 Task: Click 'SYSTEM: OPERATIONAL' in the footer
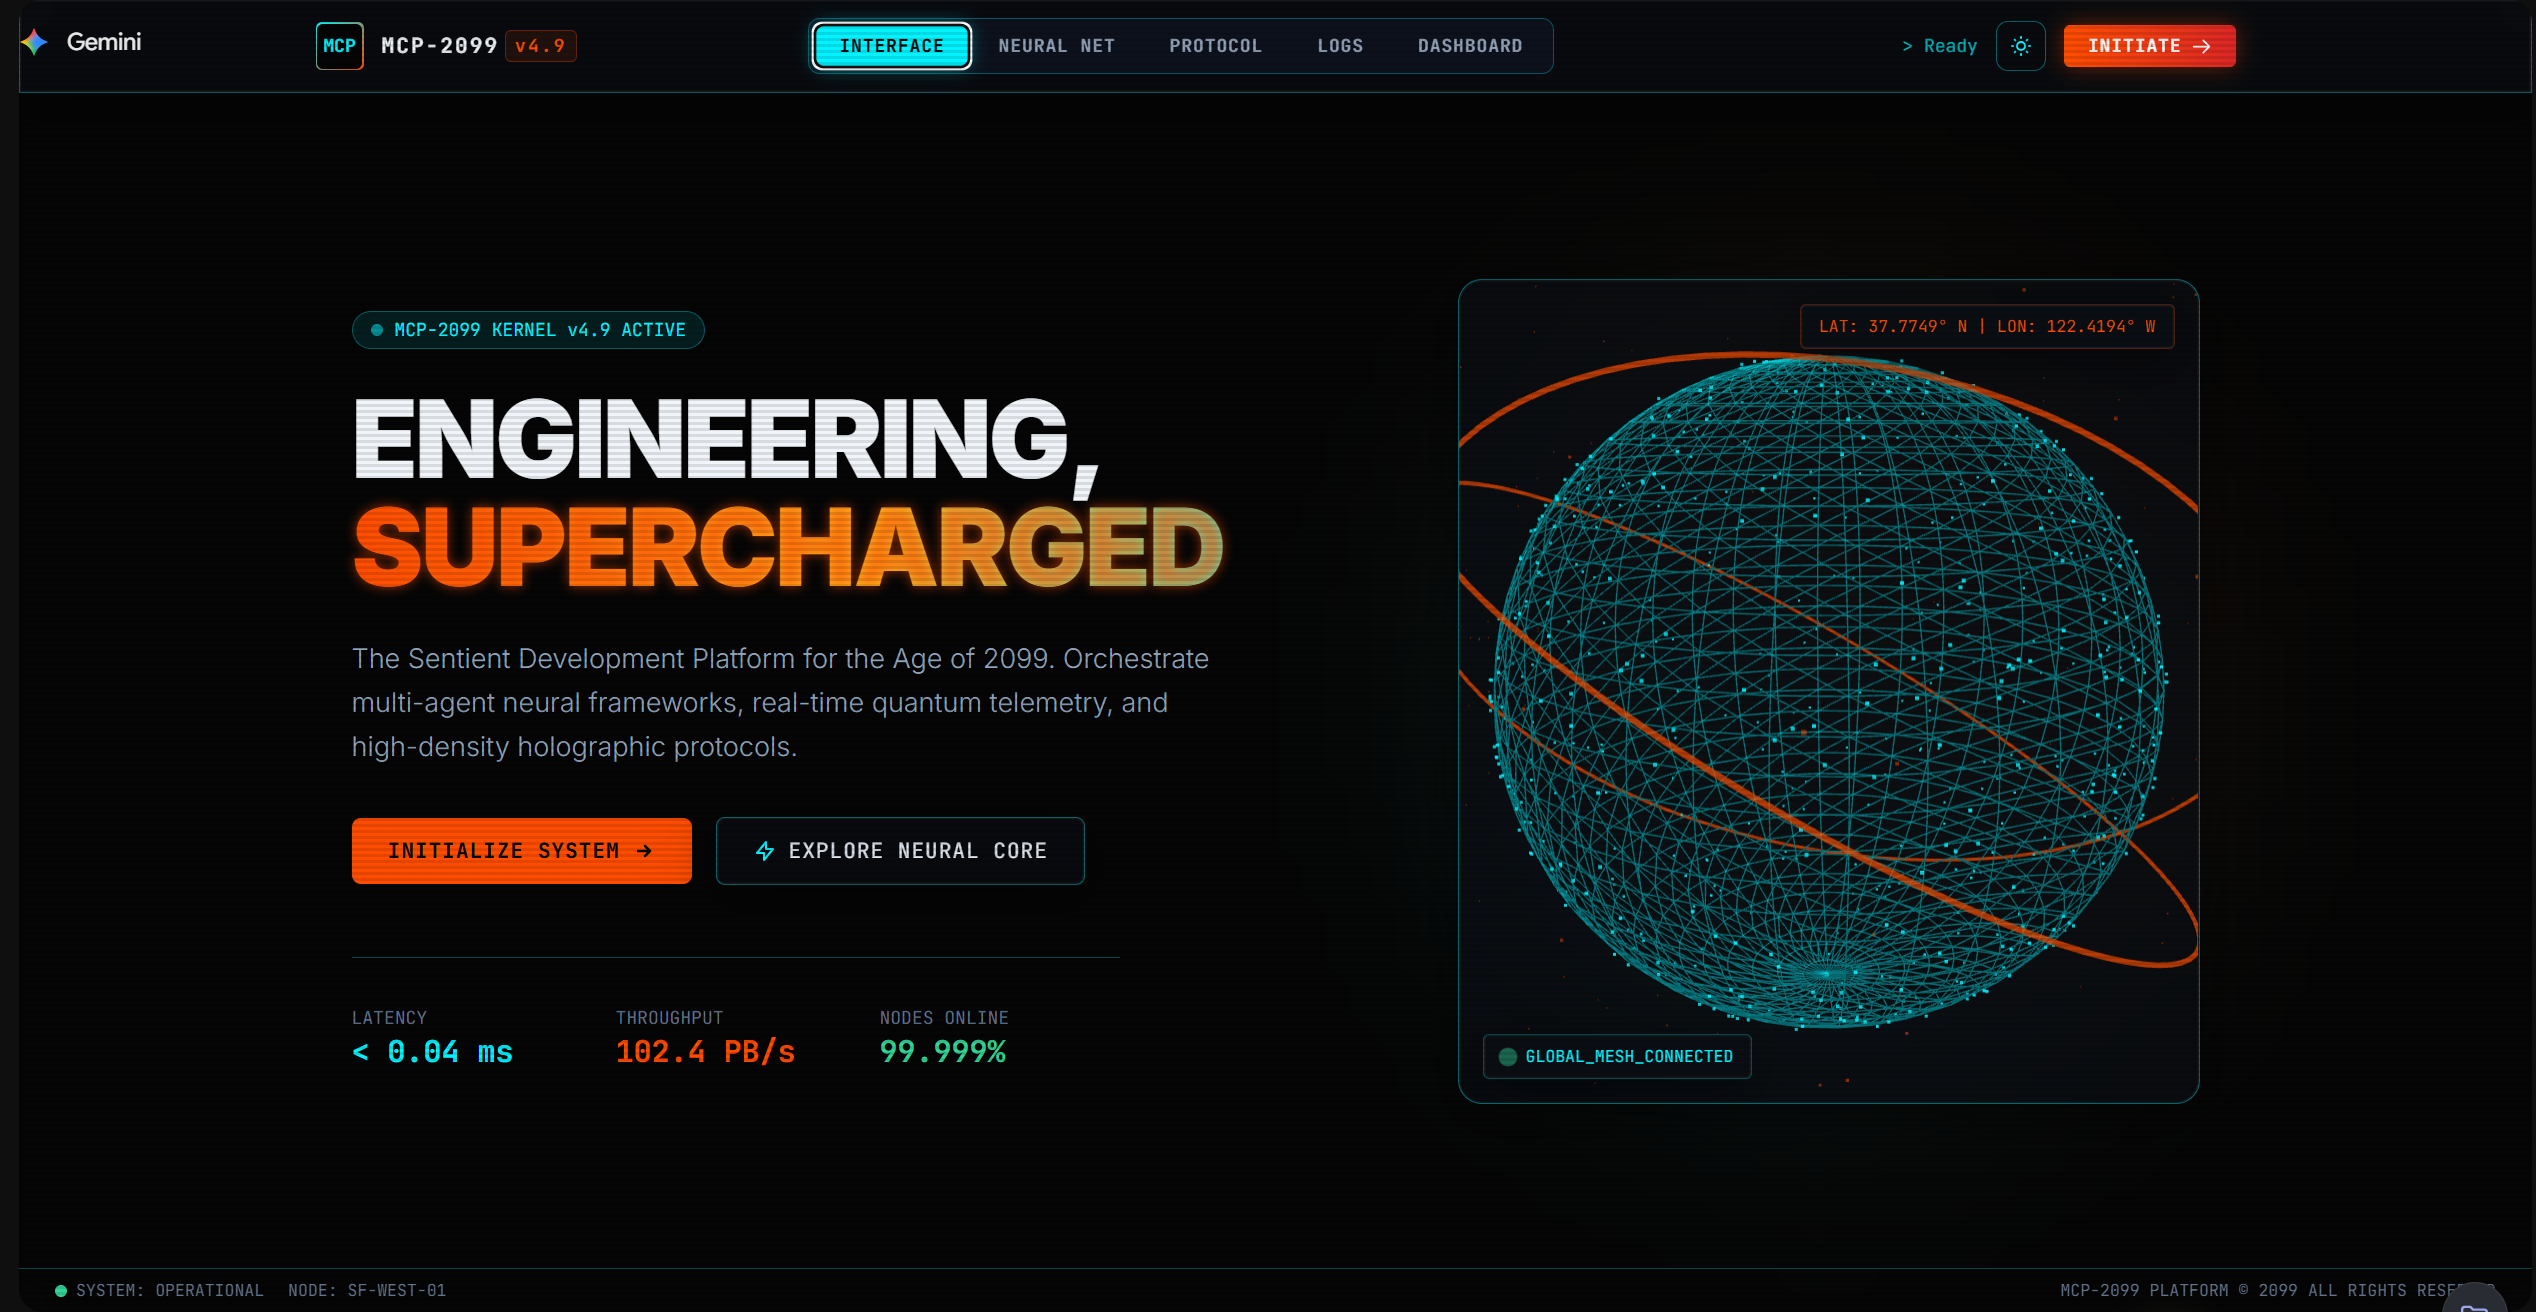tap(170, 1291)
